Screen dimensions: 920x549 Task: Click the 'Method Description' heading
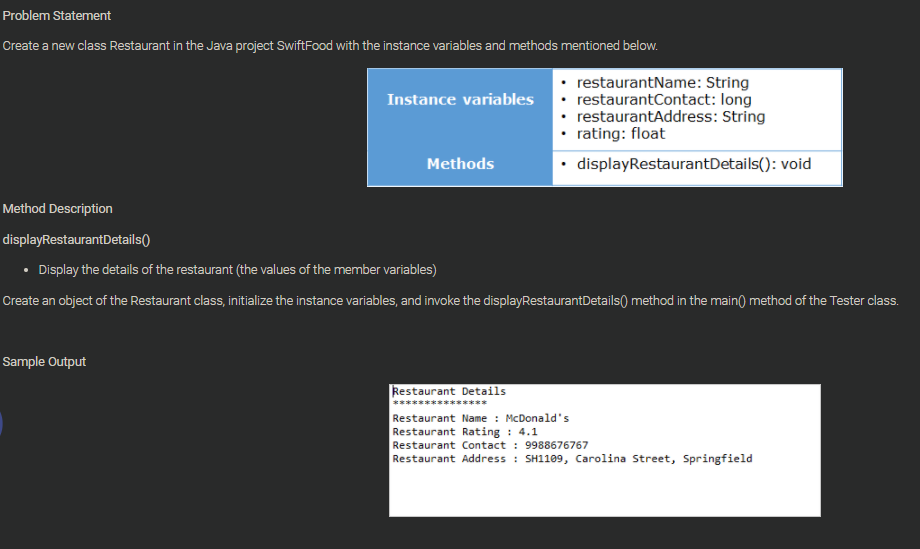point(58,209)
